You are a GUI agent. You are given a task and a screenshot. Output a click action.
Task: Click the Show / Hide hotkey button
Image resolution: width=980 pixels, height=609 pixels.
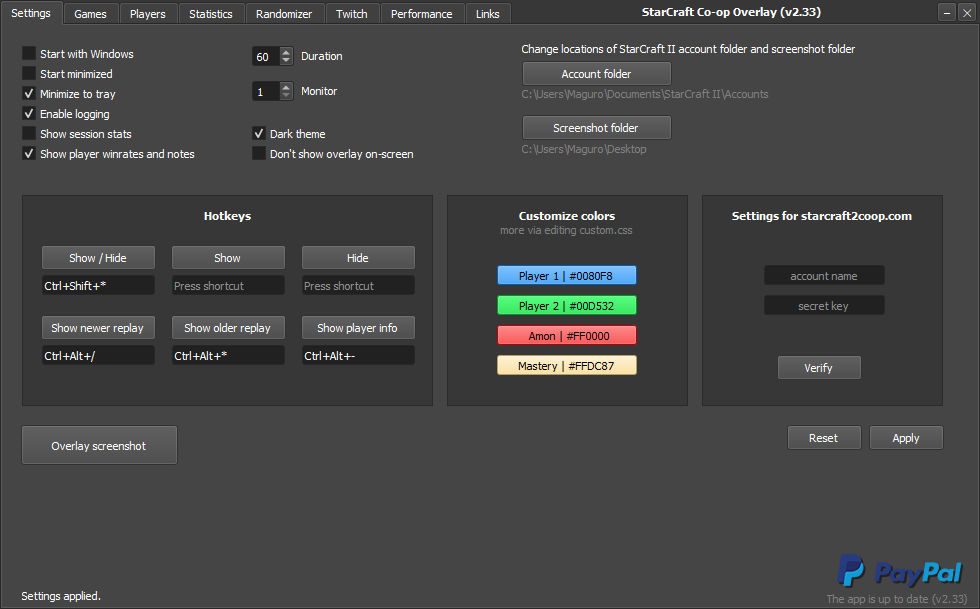click(98, 258)
